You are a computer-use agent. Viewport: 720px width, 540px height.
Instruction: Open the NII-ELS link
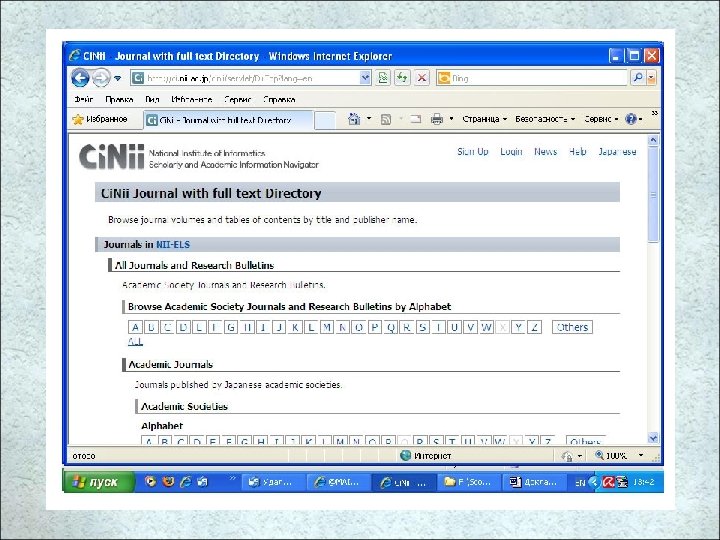pyautogui.click(x=173, y=244)
